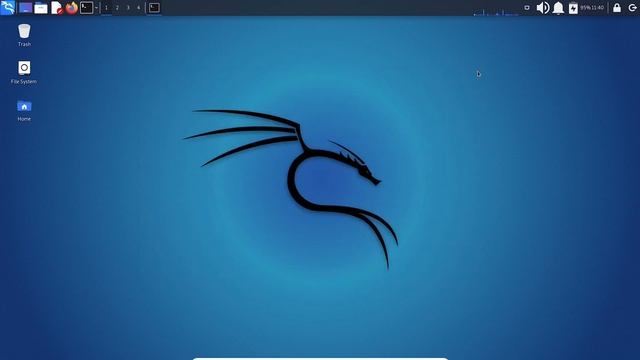The width and height of the screenshot is (640, 360).
Task: Open the file manager launcher in panel
Action: [x=41, y=8]
